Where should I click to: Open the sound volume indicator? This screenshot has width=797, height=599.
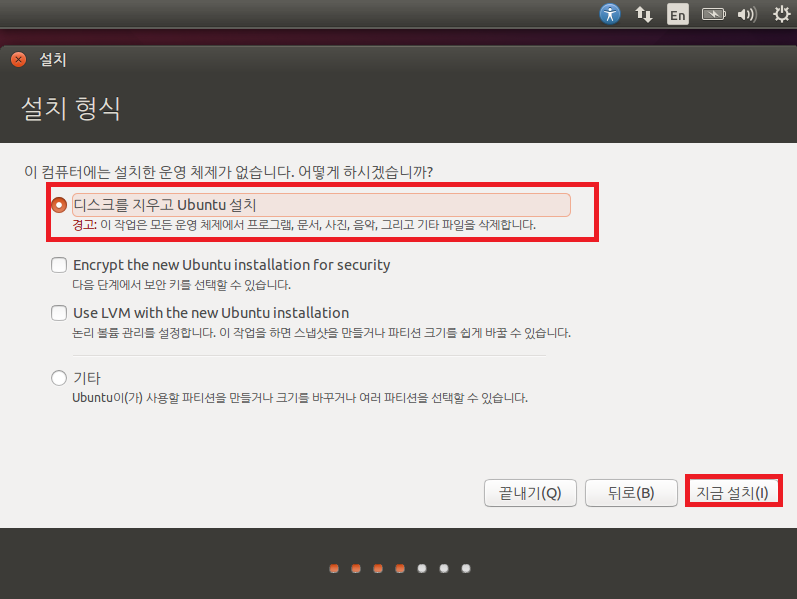(747, 14)
